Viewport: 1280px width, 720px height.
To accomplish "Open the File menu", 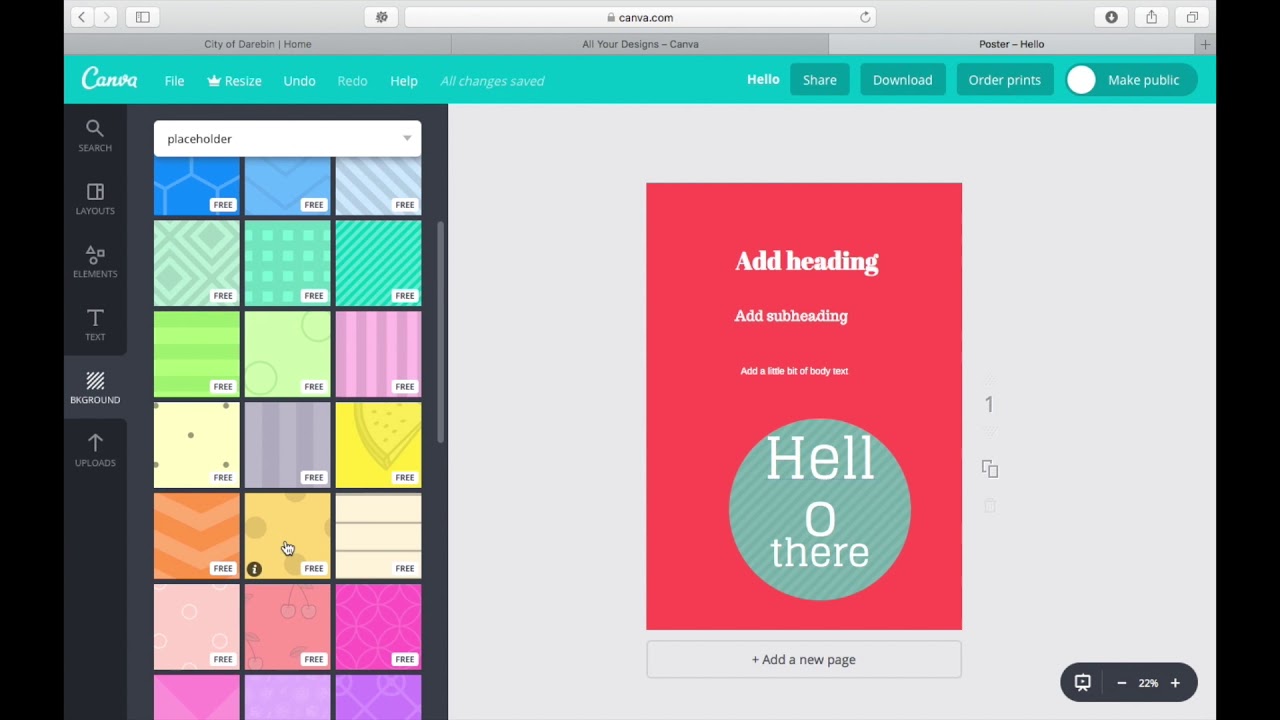I will pos(174,81).
